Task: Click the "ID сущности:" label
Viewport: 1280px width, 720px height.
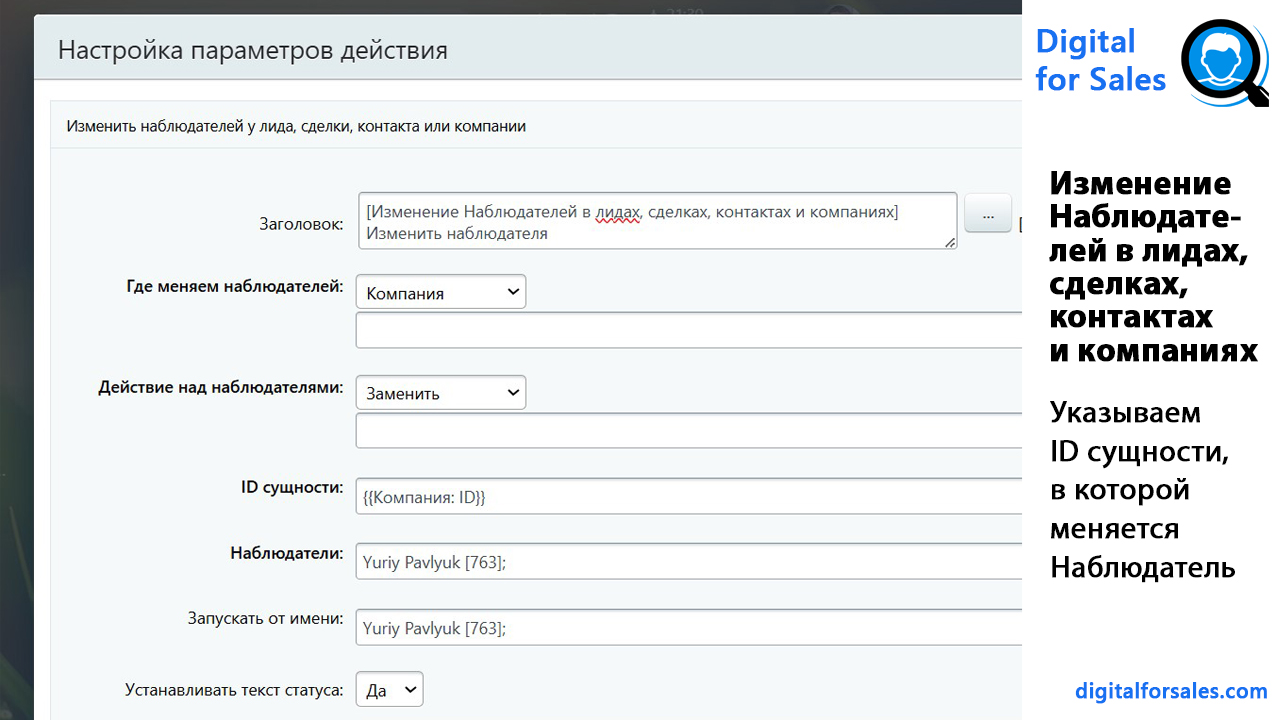Action: click(x=292, y=487)
